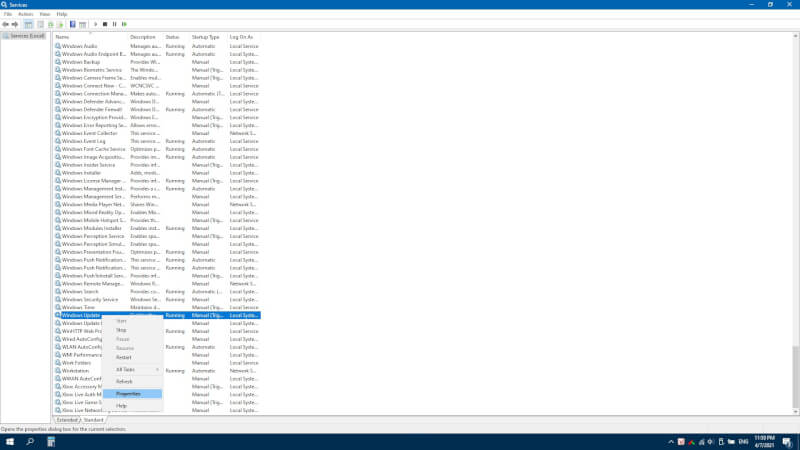The image size is (800, 450).
Task: Switch to the Standard tab
Action: tap(93, 420)
